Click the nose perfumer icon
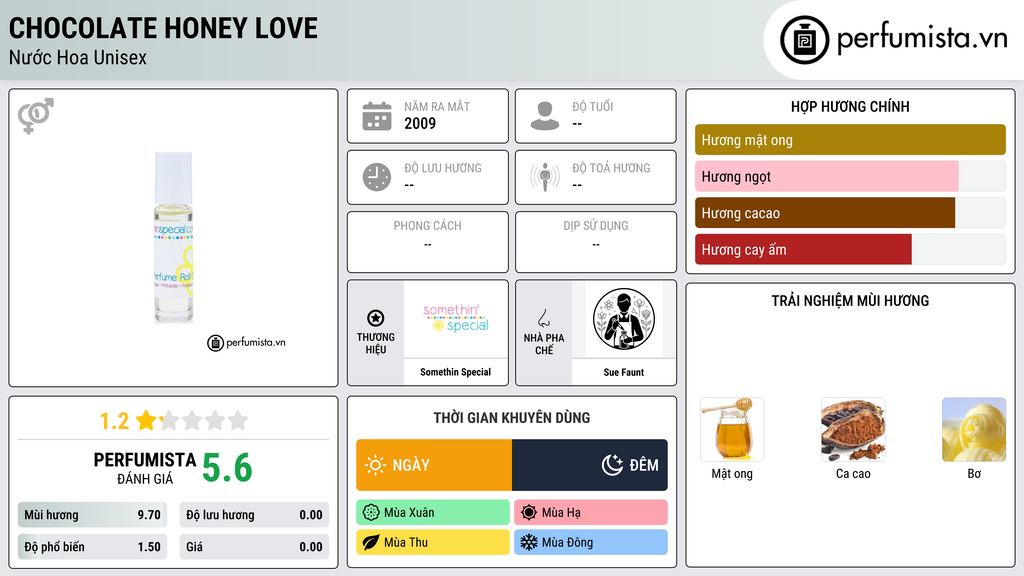 click(x=543, y=318)
